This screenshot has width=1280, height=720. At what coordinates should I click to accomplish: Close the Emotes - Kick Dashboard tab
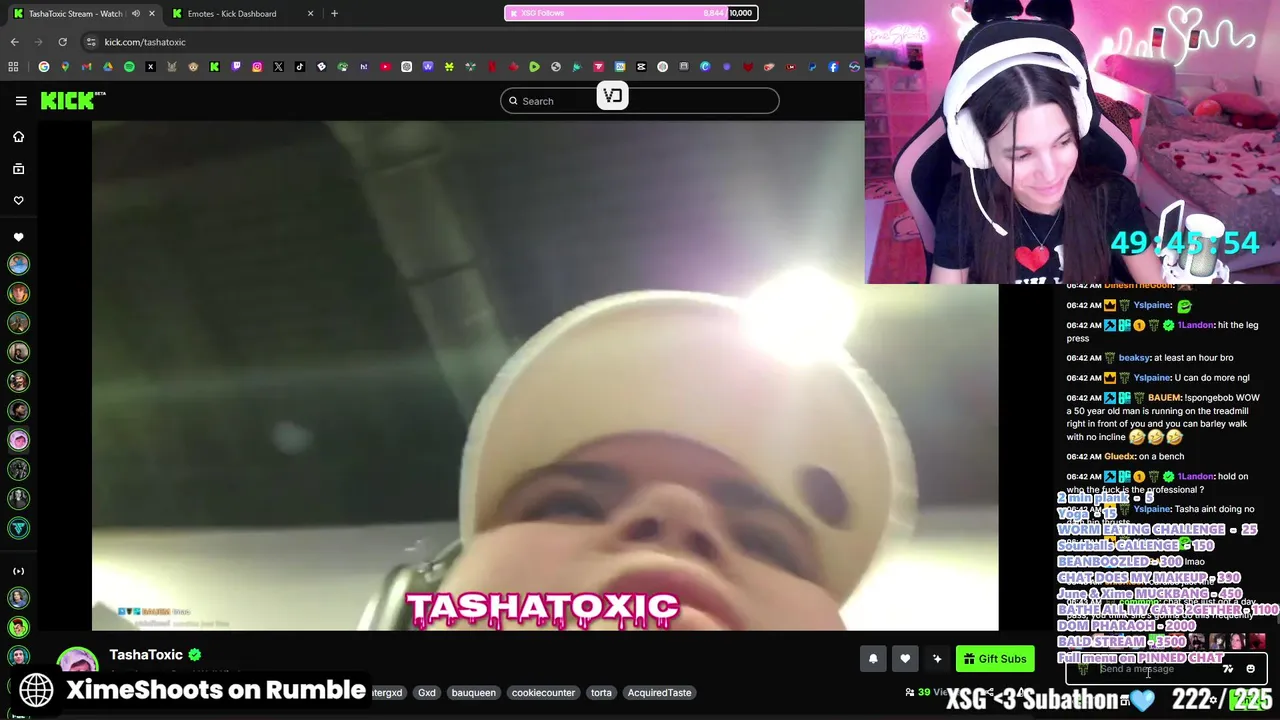coord(310,14)
